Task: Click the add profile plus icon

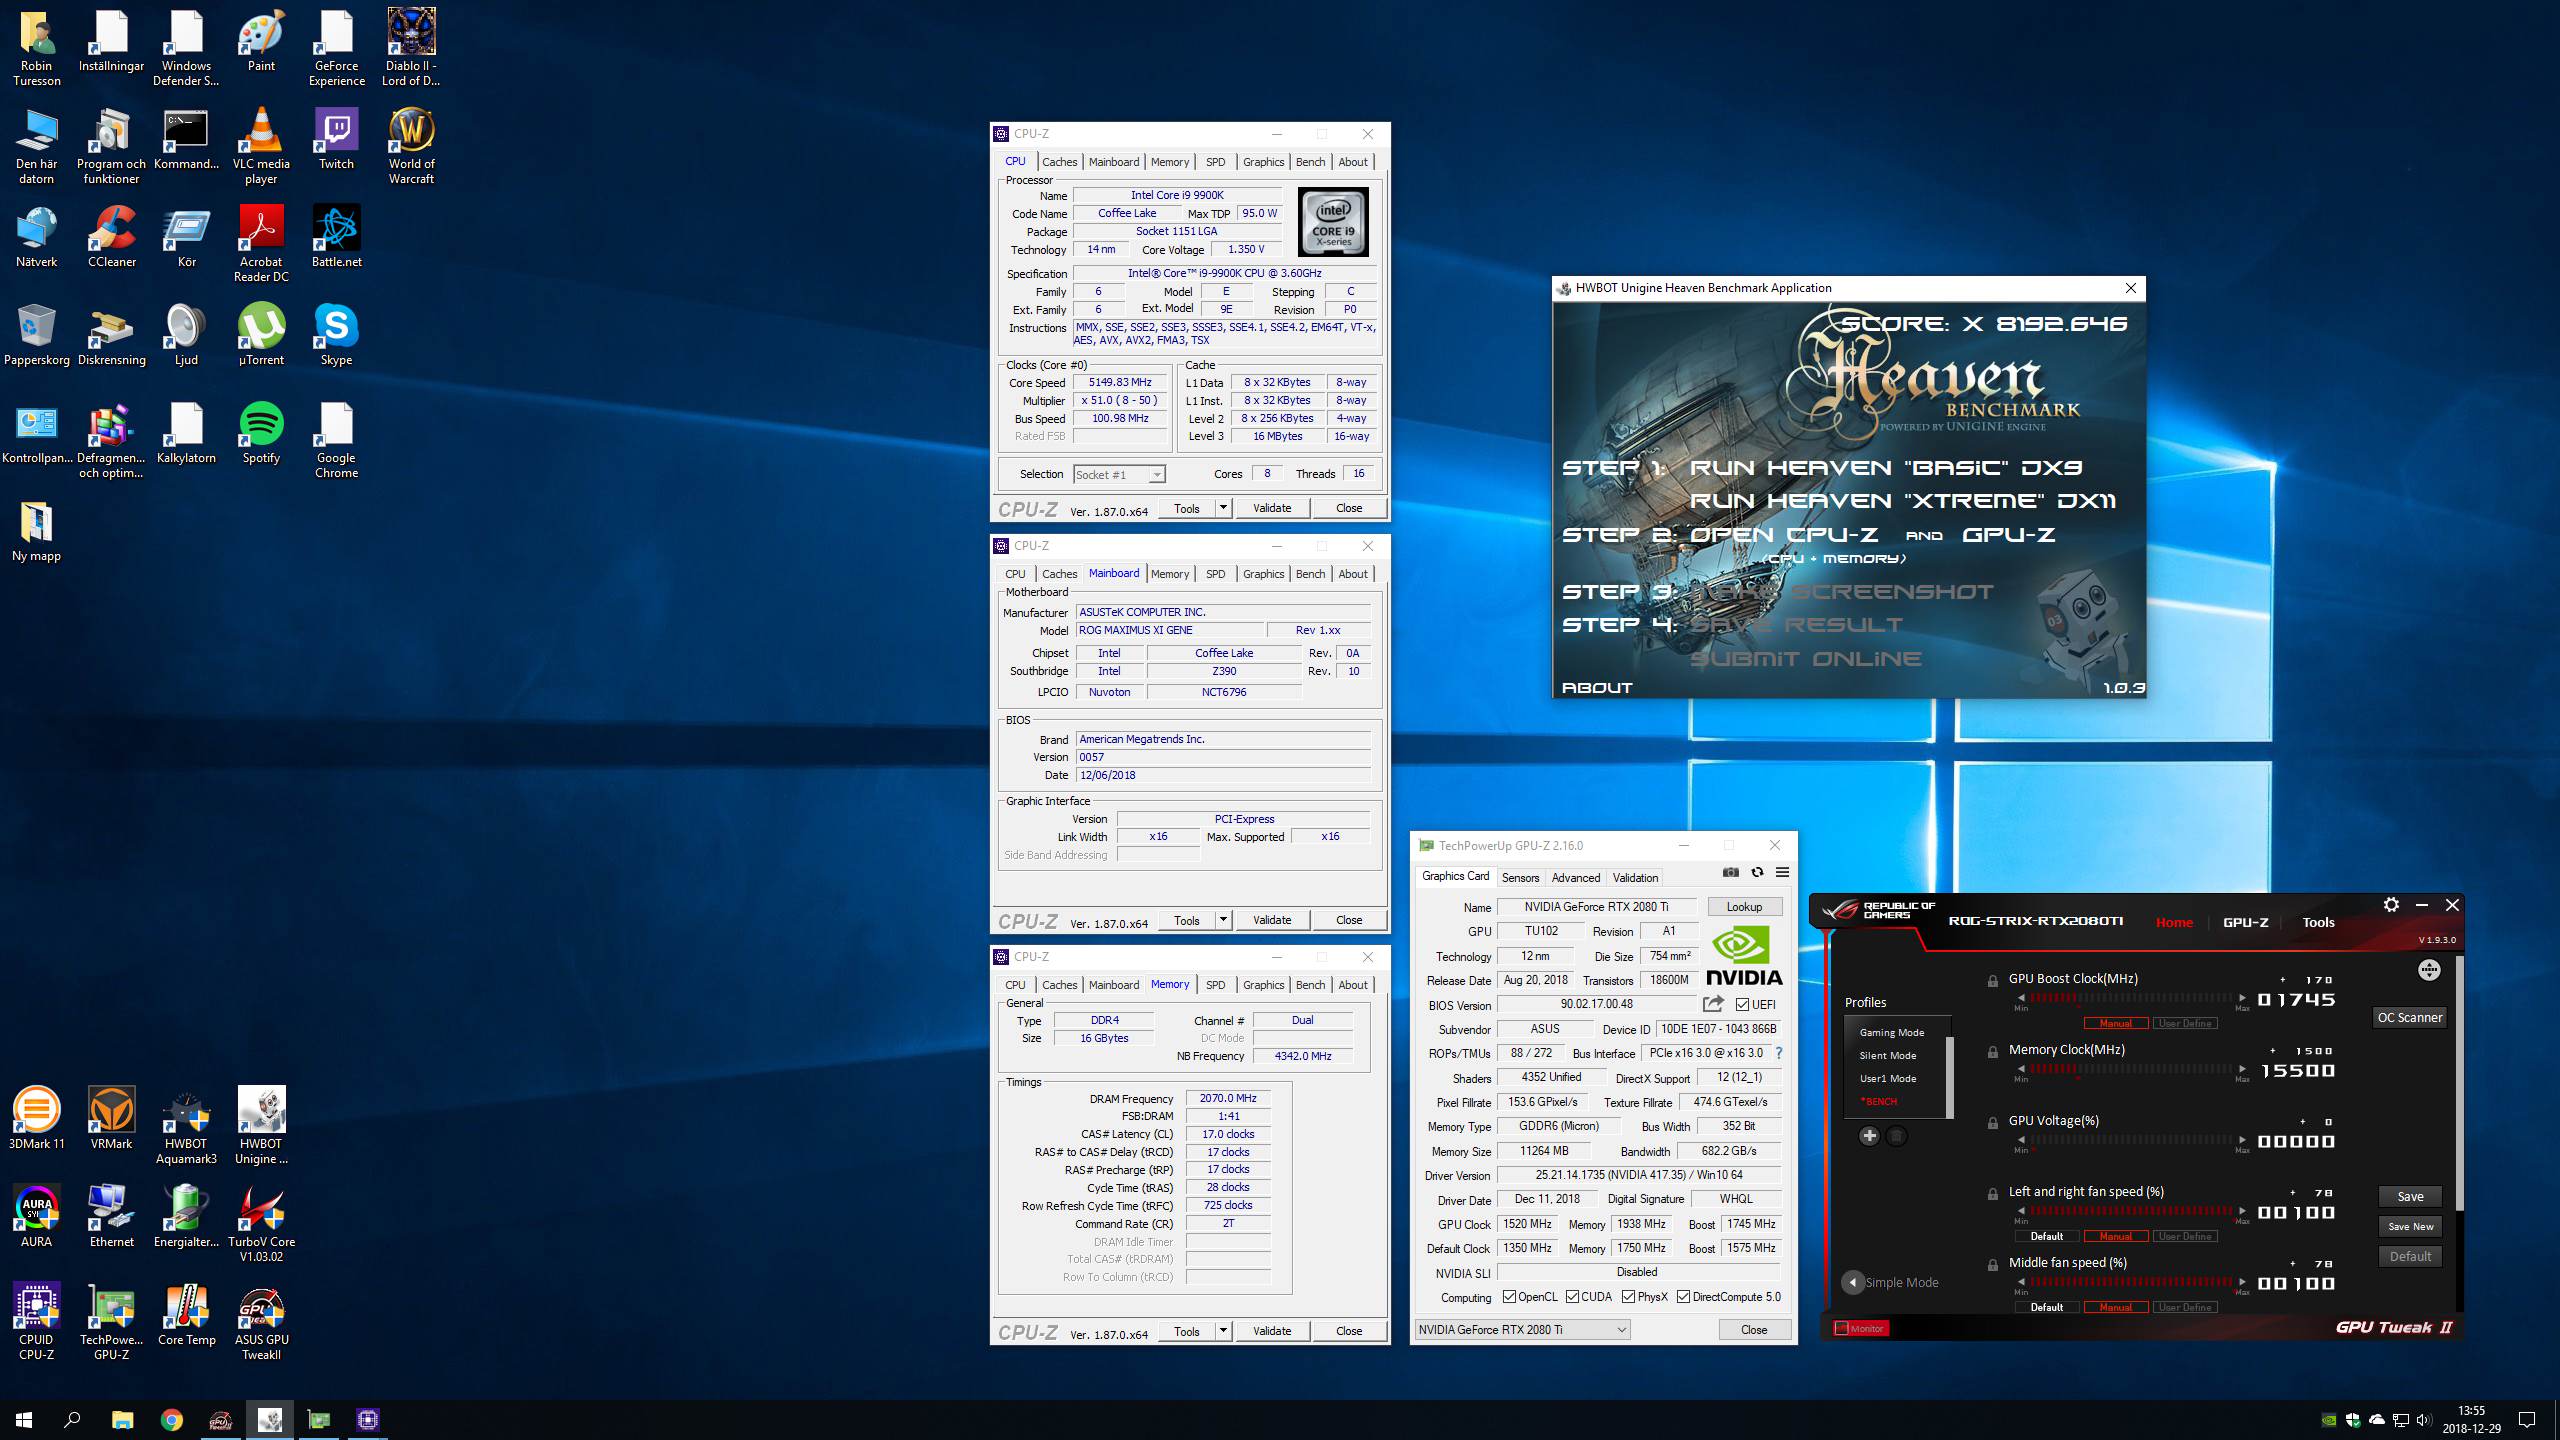Action: (x=1869, y=1136)
